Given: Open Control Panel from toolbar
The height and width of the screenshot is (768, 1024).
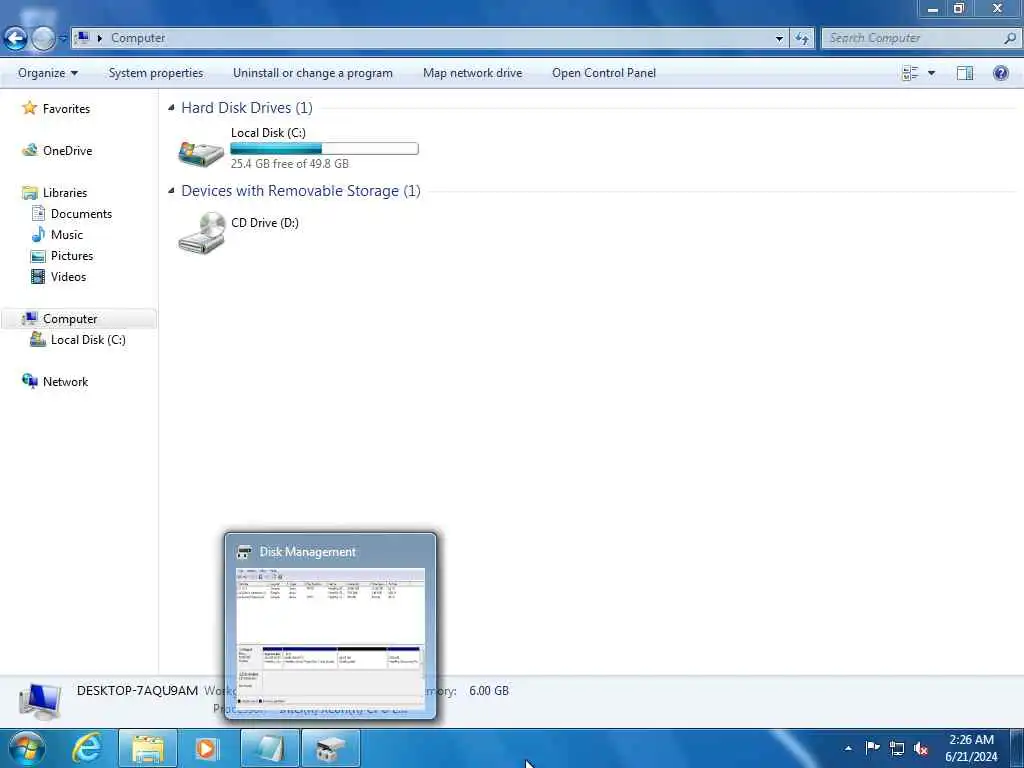Looking at the screenshot, I should tap(603, 73).
